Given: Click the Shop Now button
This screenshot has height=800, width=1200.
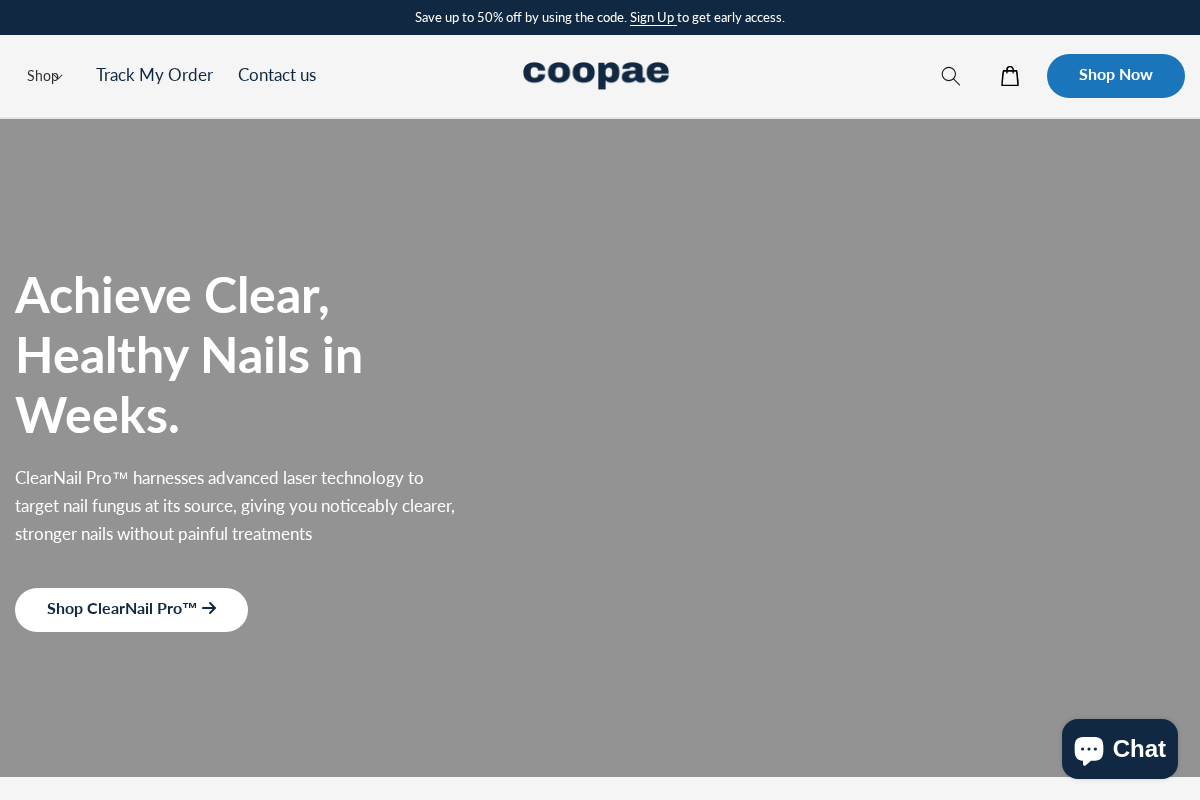Looking at the screenshot, I should [x=1115, y=76].
